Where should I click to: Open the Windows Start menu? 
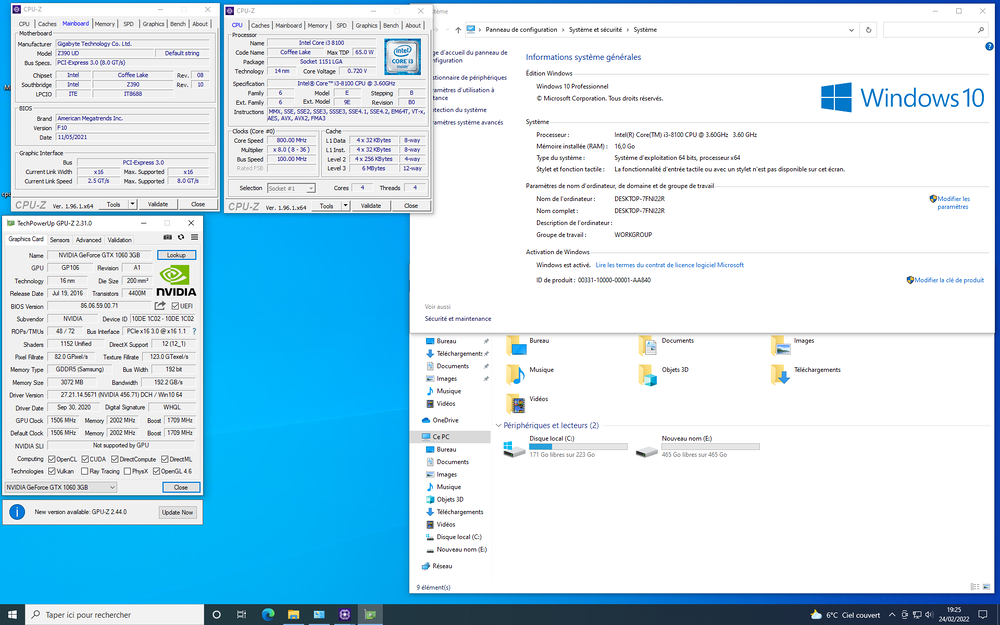[12, 614]
